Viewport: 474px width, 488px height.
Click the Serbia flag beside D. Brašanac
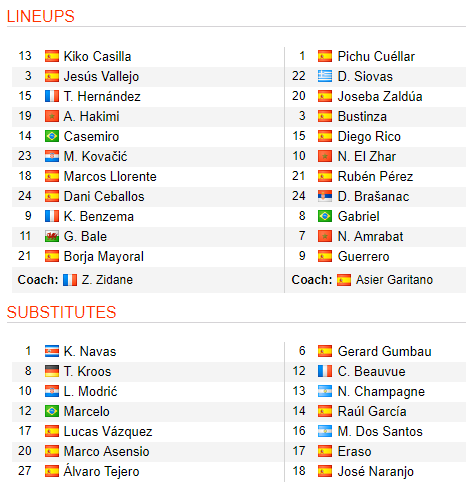click(325, 196)
